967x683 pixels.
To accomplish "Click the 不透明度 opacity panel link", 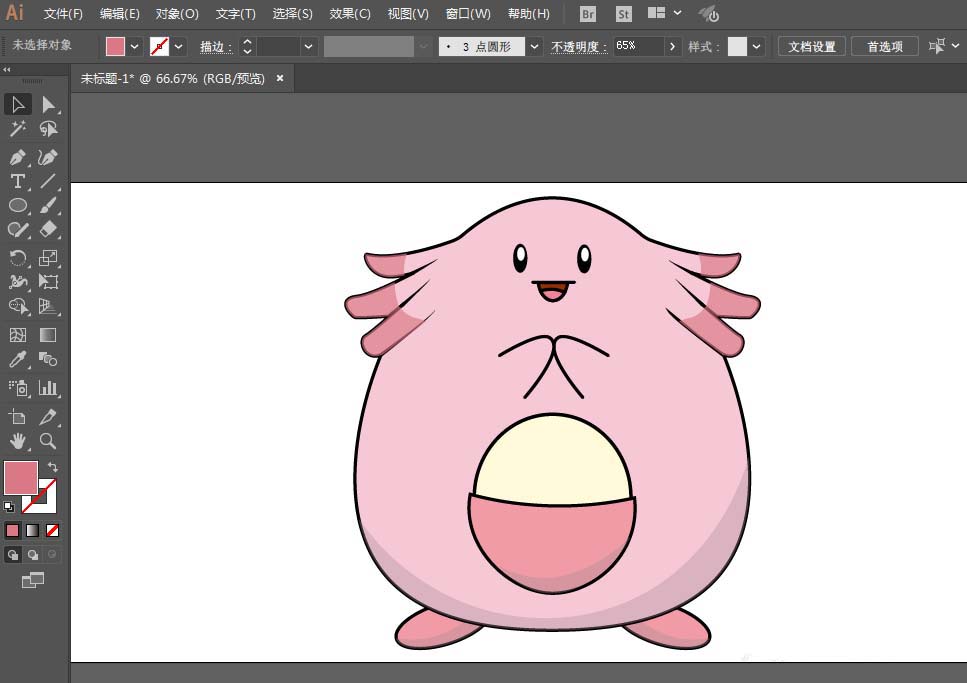I will [x=578, y=47].
